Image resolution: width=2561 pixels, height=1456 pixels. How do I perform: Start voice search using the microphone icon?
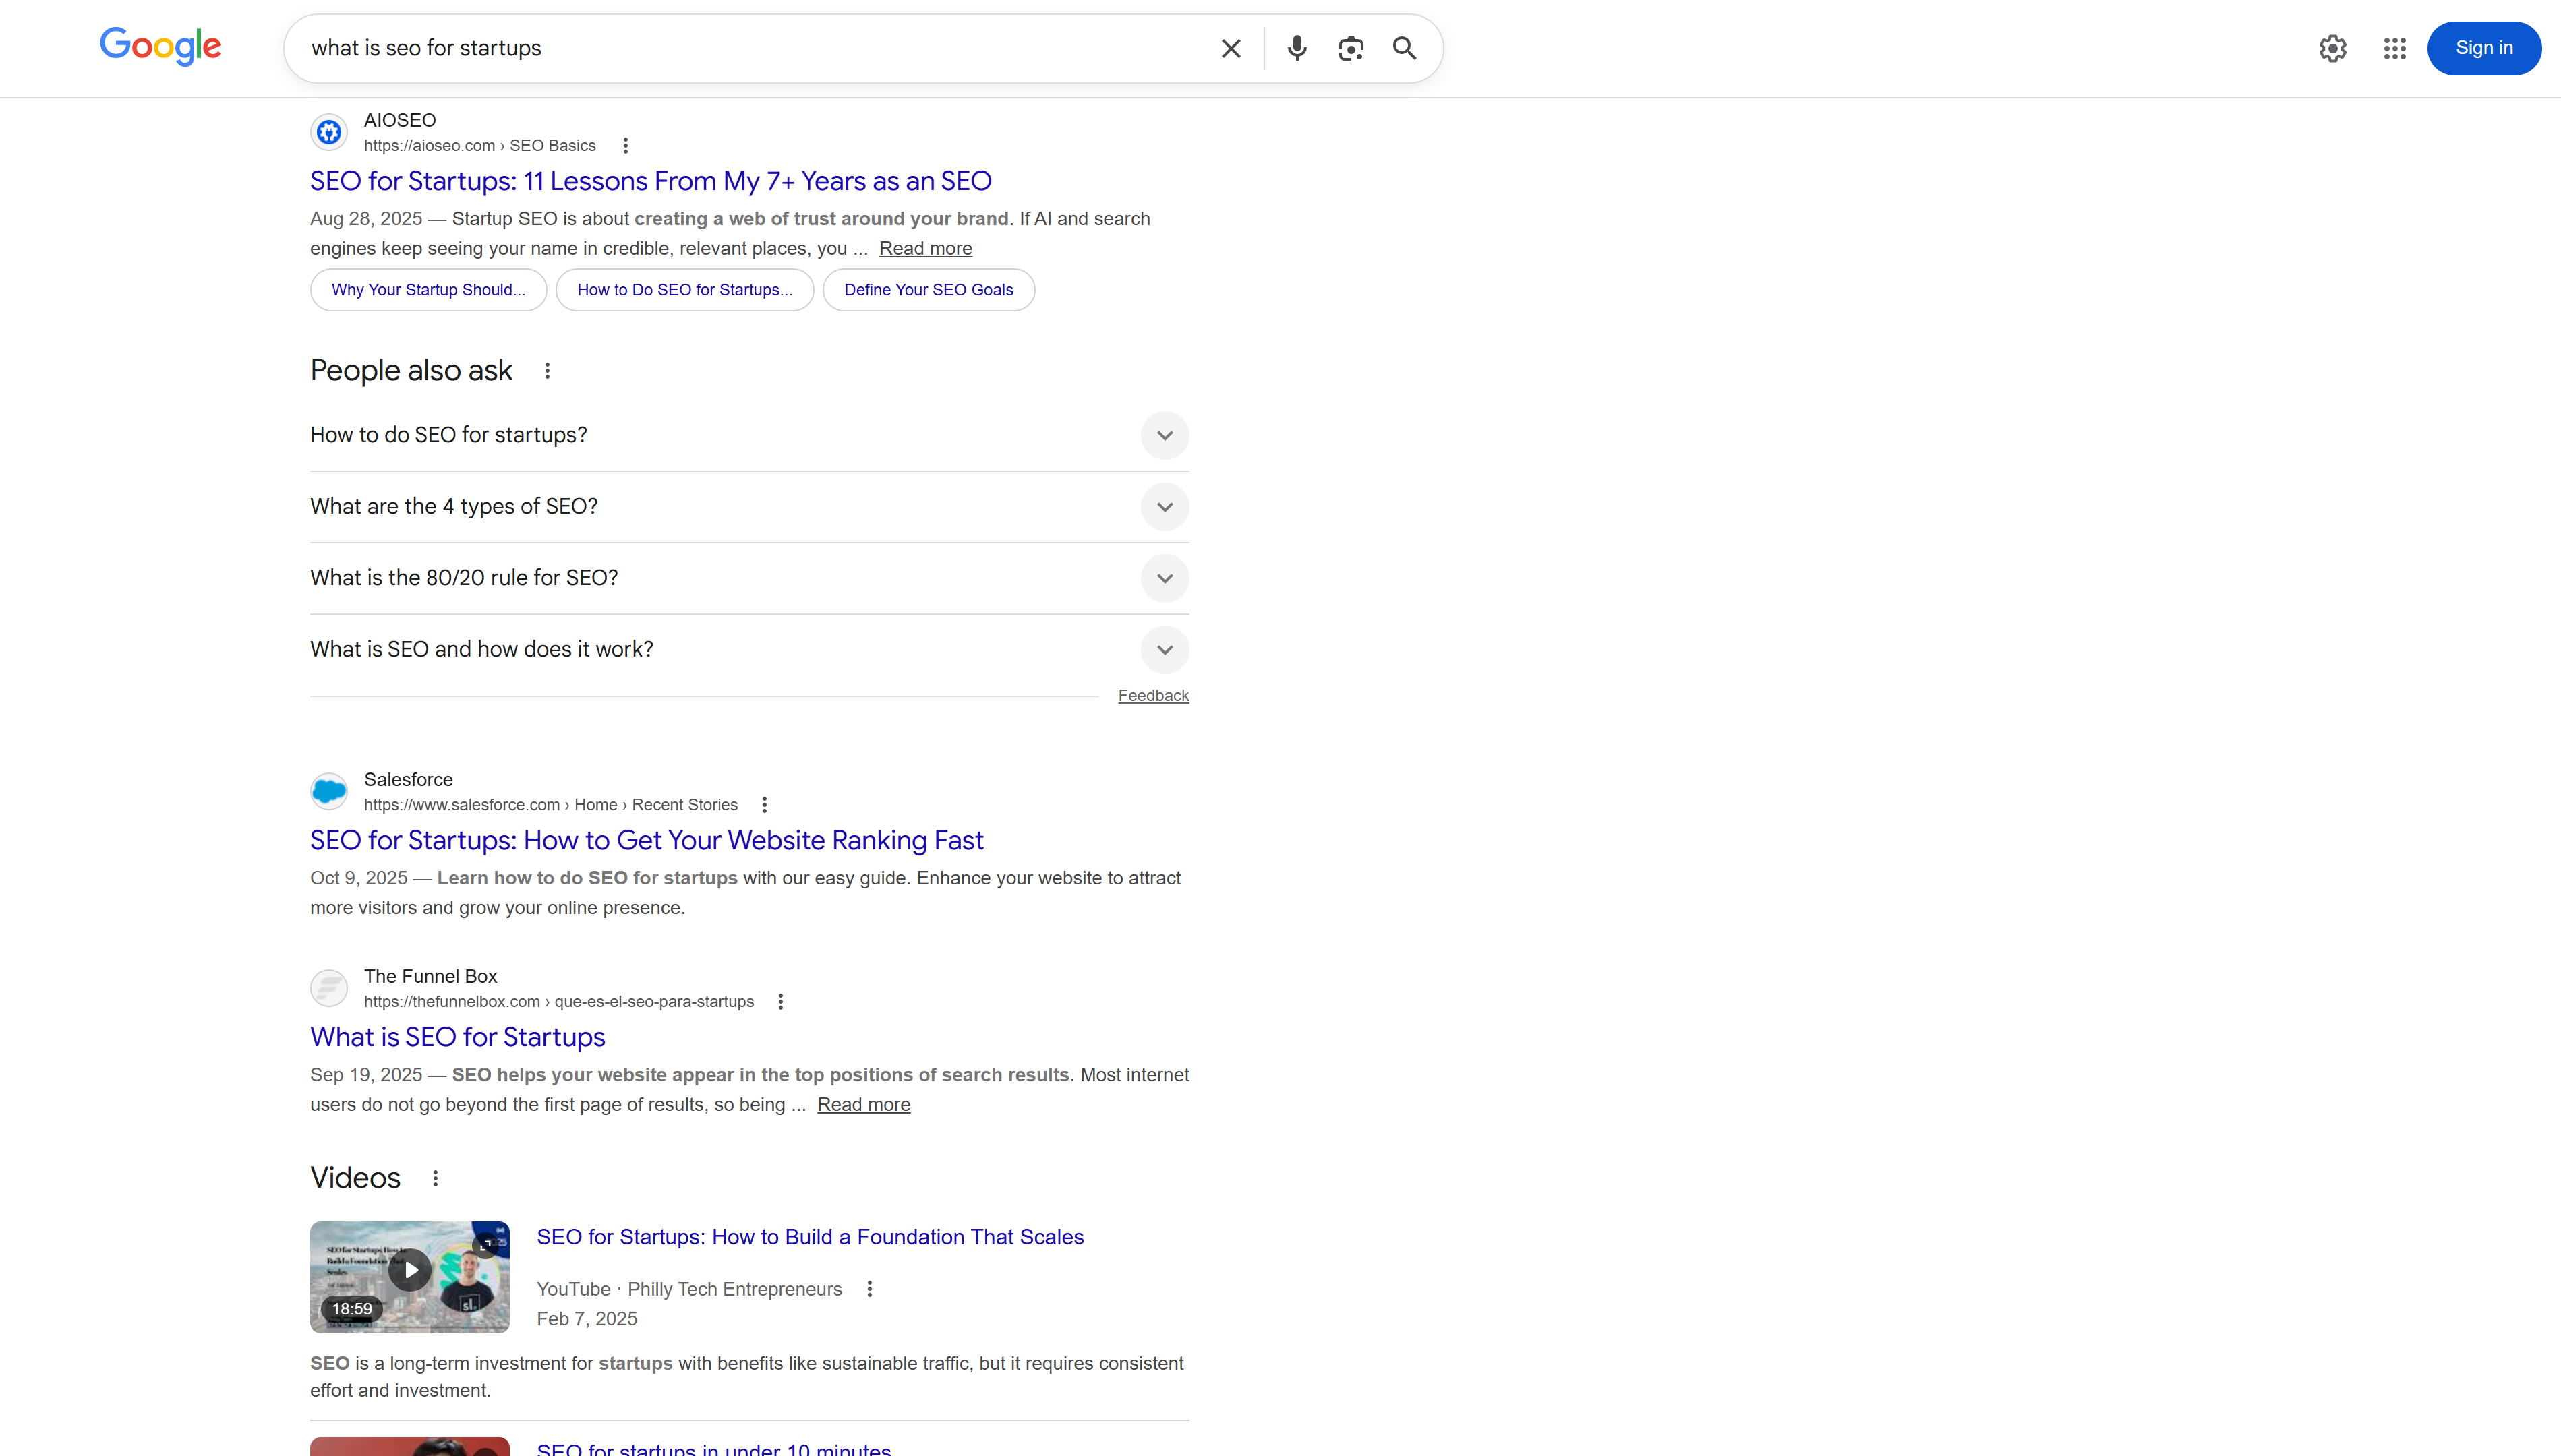(x=1296, y=48)
